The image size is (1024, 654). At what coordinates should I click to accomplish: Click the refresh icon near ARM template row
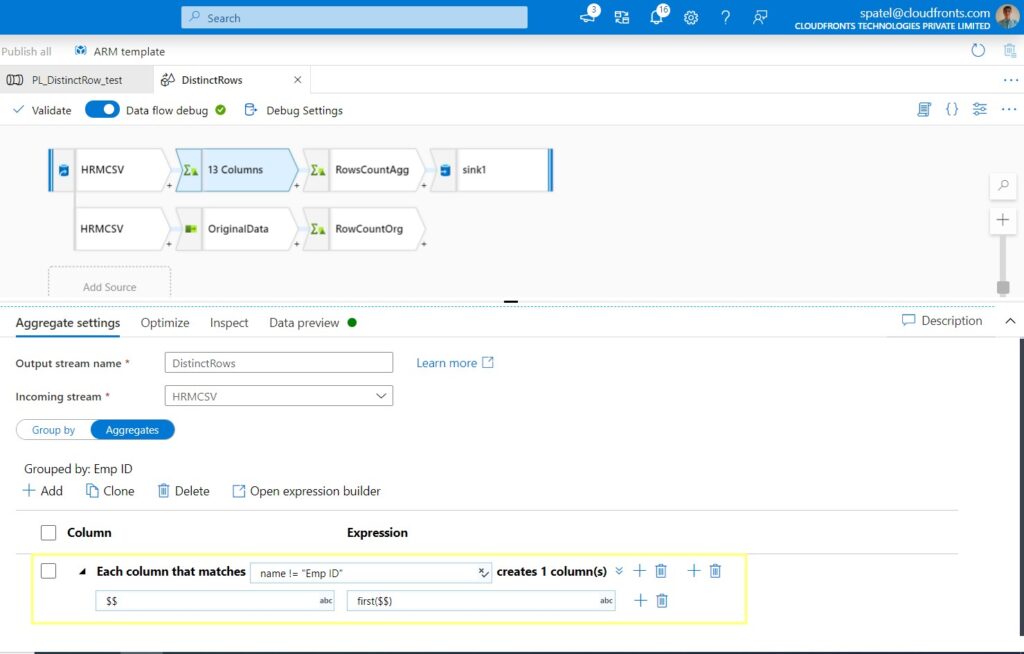(978, 50)
